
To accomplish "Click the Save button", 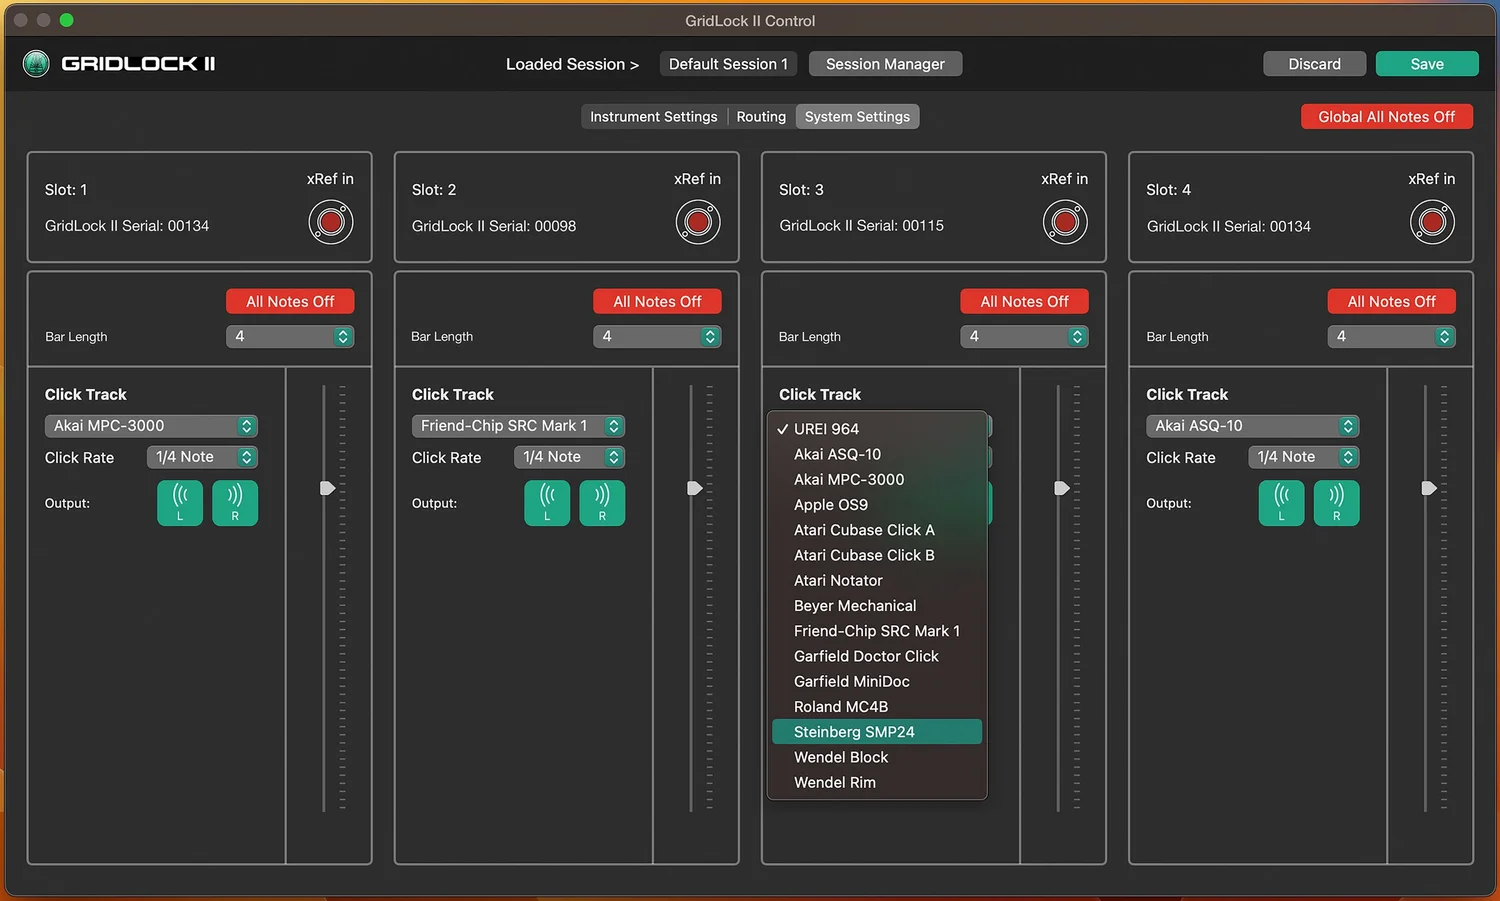I will (1427, 63).
